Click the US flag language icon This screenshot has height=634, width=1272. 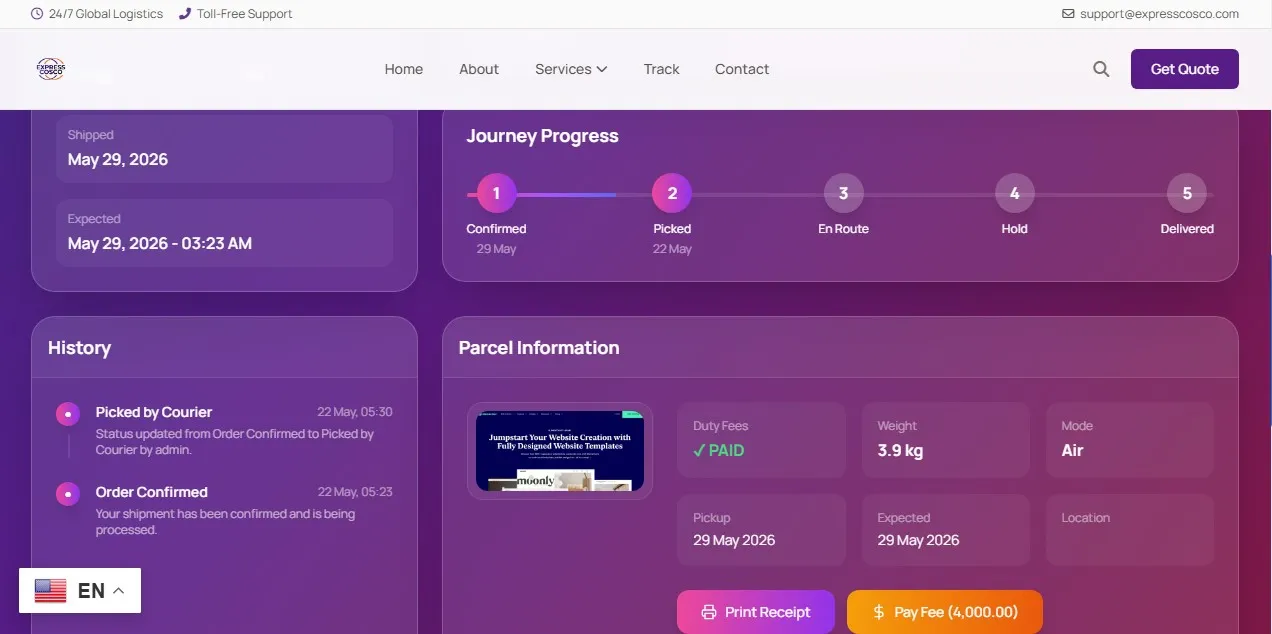pyautogui.click(x=50, y=590)
